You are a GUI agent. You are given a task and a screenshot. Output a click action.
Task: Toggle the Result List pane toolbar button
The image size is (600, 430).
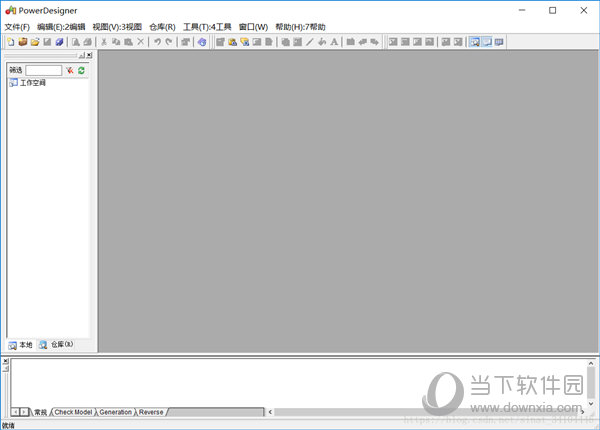499,42
